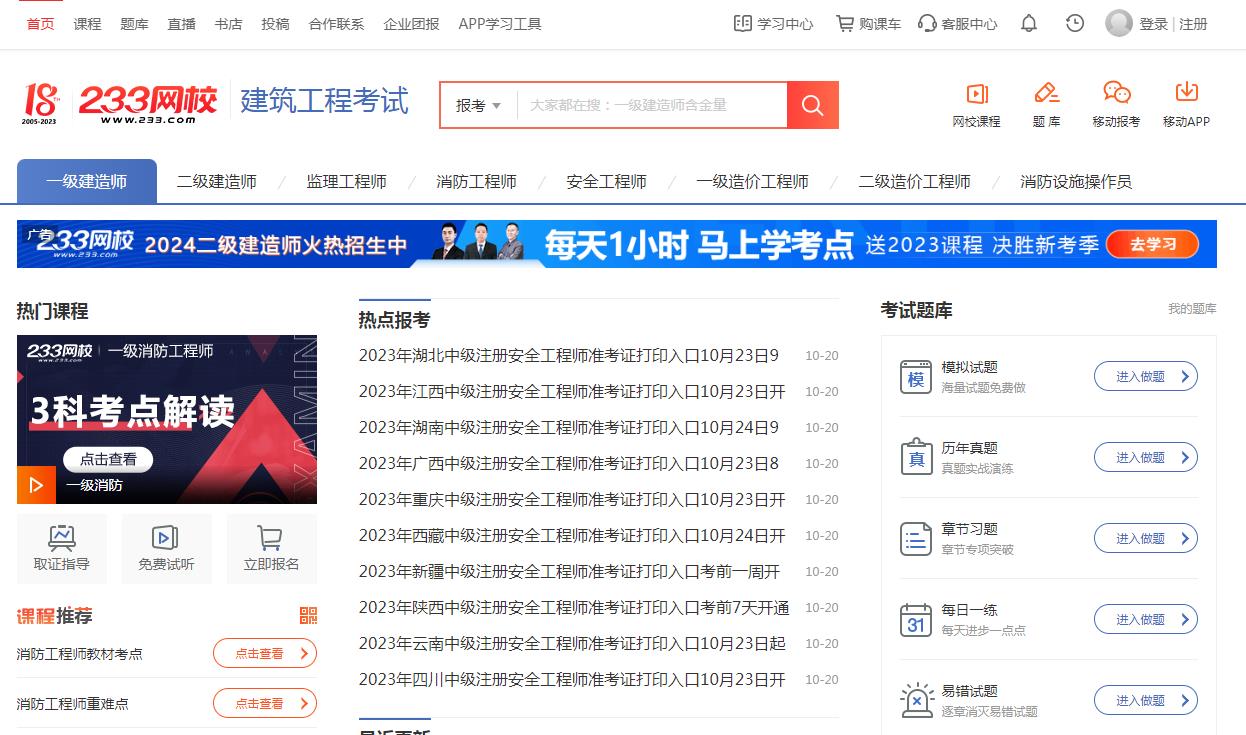Click the 易错试题 alarm icon
The height and width of the screenshot is (735, 1246).
(916, 700)
